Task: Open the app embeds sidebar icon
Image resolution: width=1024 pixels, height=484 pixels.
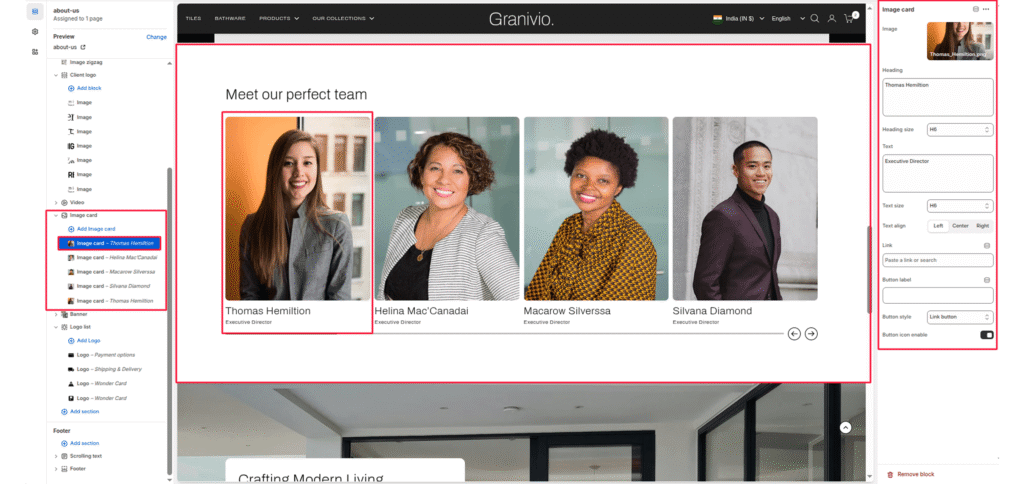Action: 35,53
